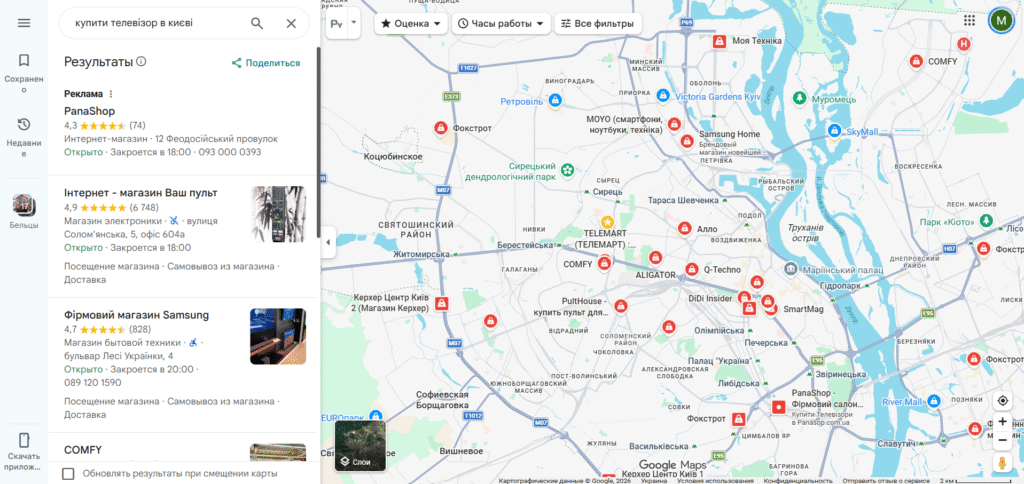Viewport: 1024px width, 484px height.
Task: Open the Google account avatar M
Action: (x=1000, y=20)
